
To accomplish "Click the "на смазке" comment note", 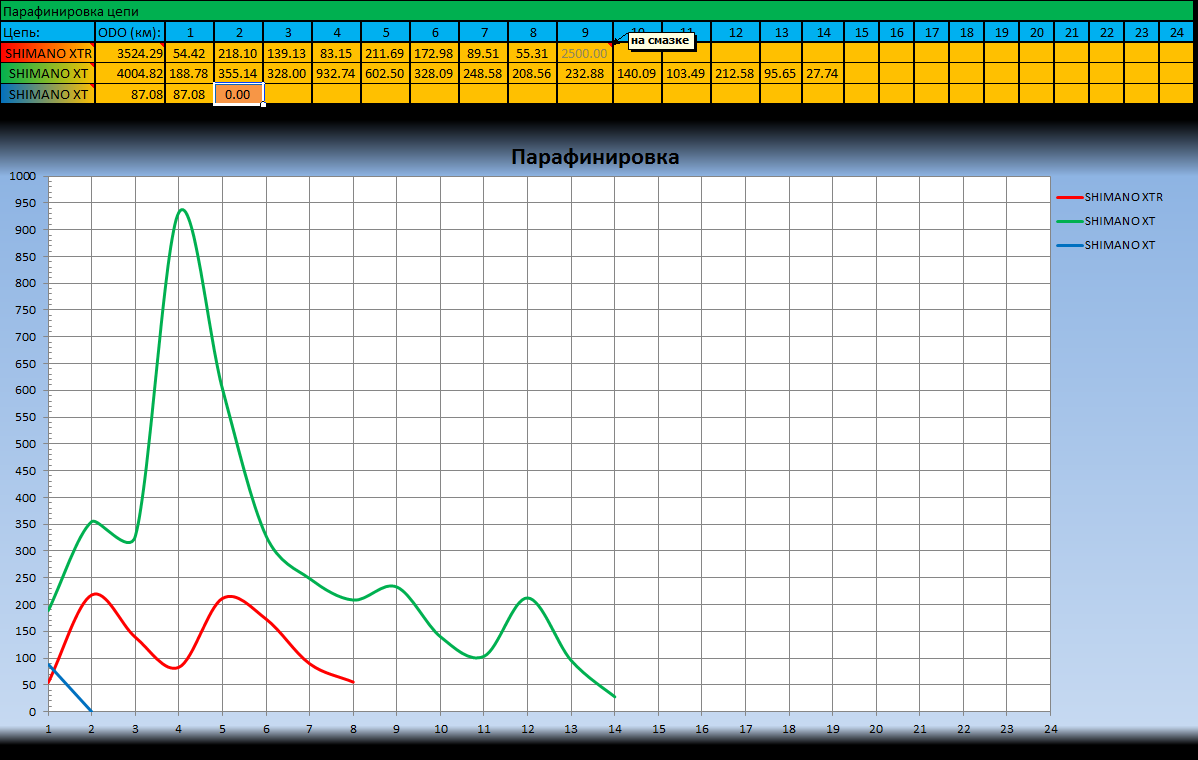I will point(660,41).
